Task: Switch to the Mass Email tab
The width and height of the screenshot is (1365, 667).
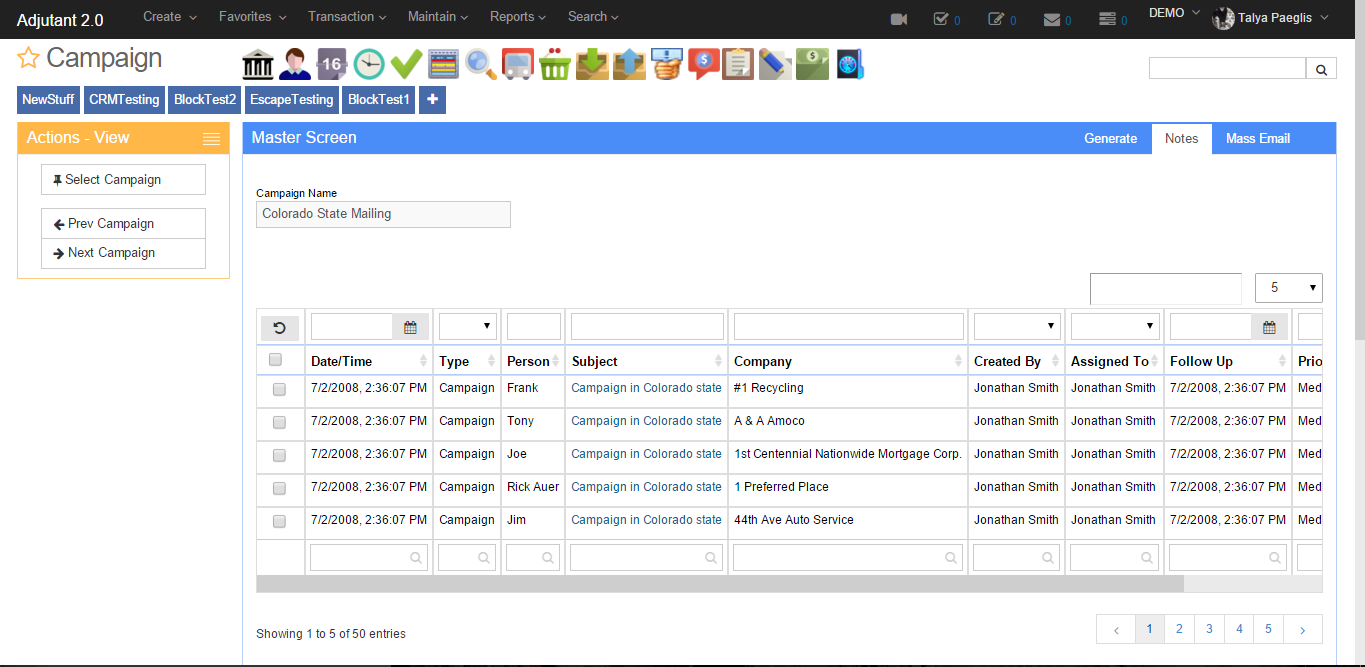Action: (1257, 139)
